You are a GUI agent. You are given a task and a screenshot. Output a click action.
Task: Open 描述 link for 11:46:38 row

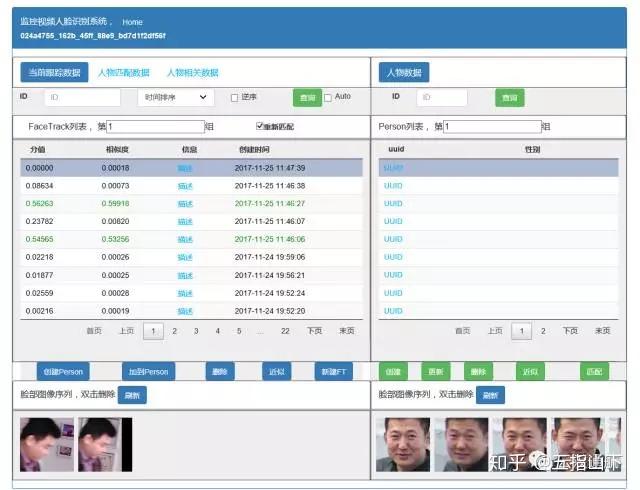tap(185, 186)
